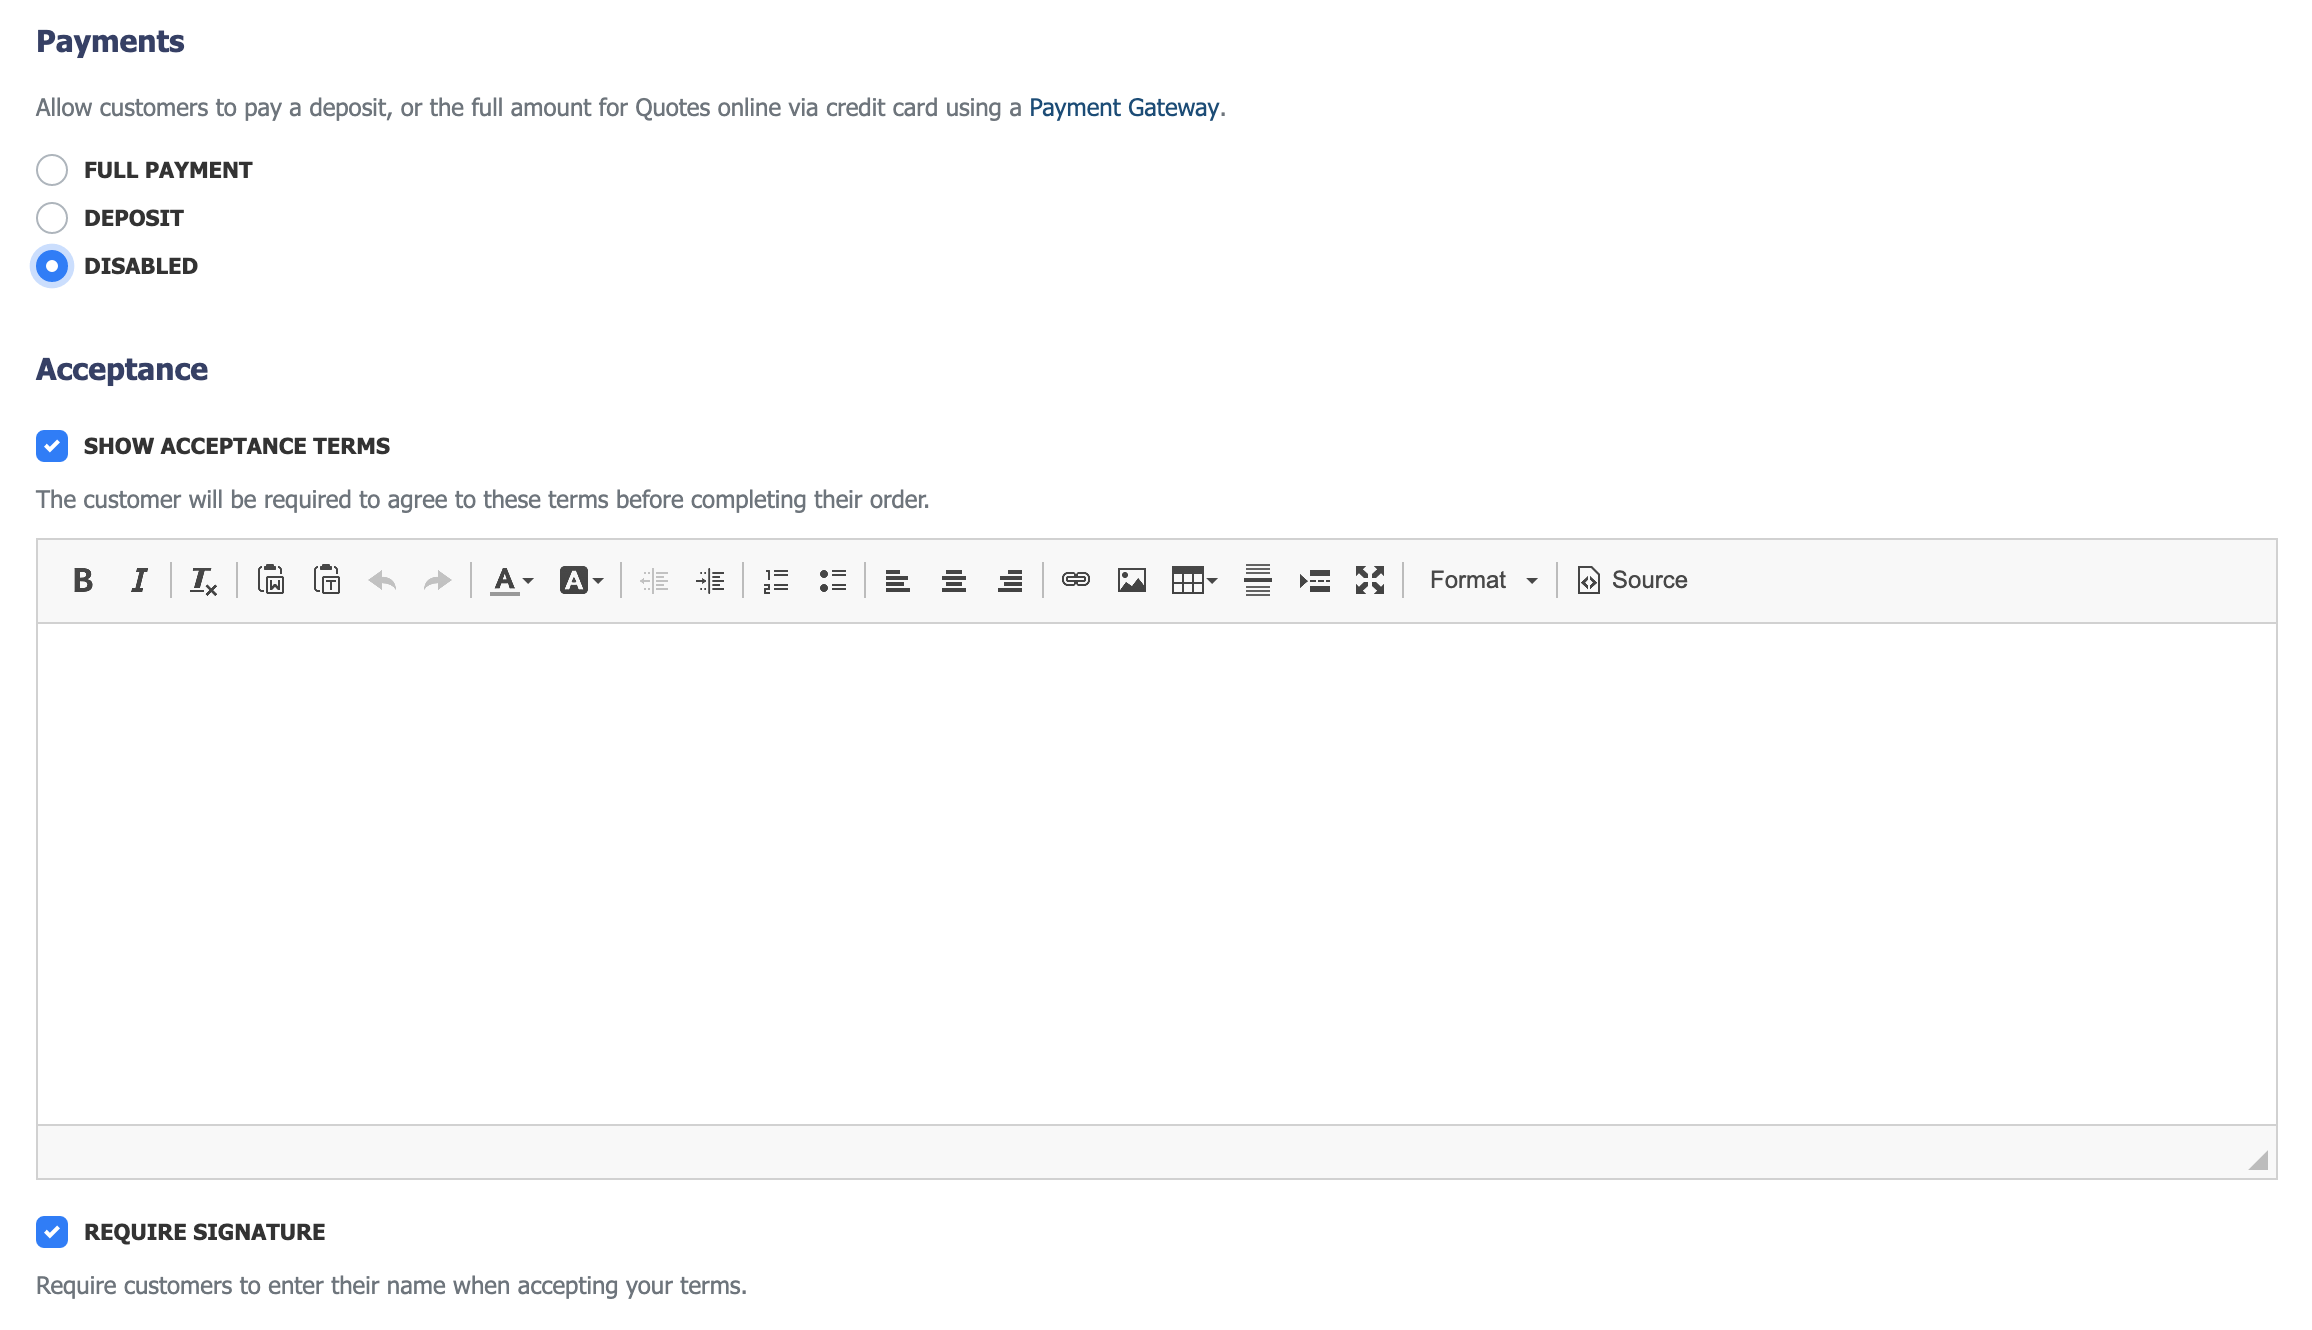Align text to the left

pos(898,580)
